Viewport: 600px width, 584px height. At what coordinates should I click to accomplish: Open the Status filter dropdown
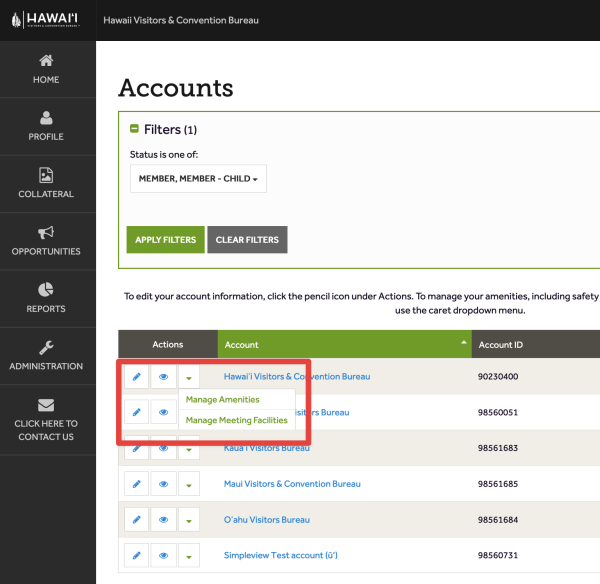pos(198,179)
